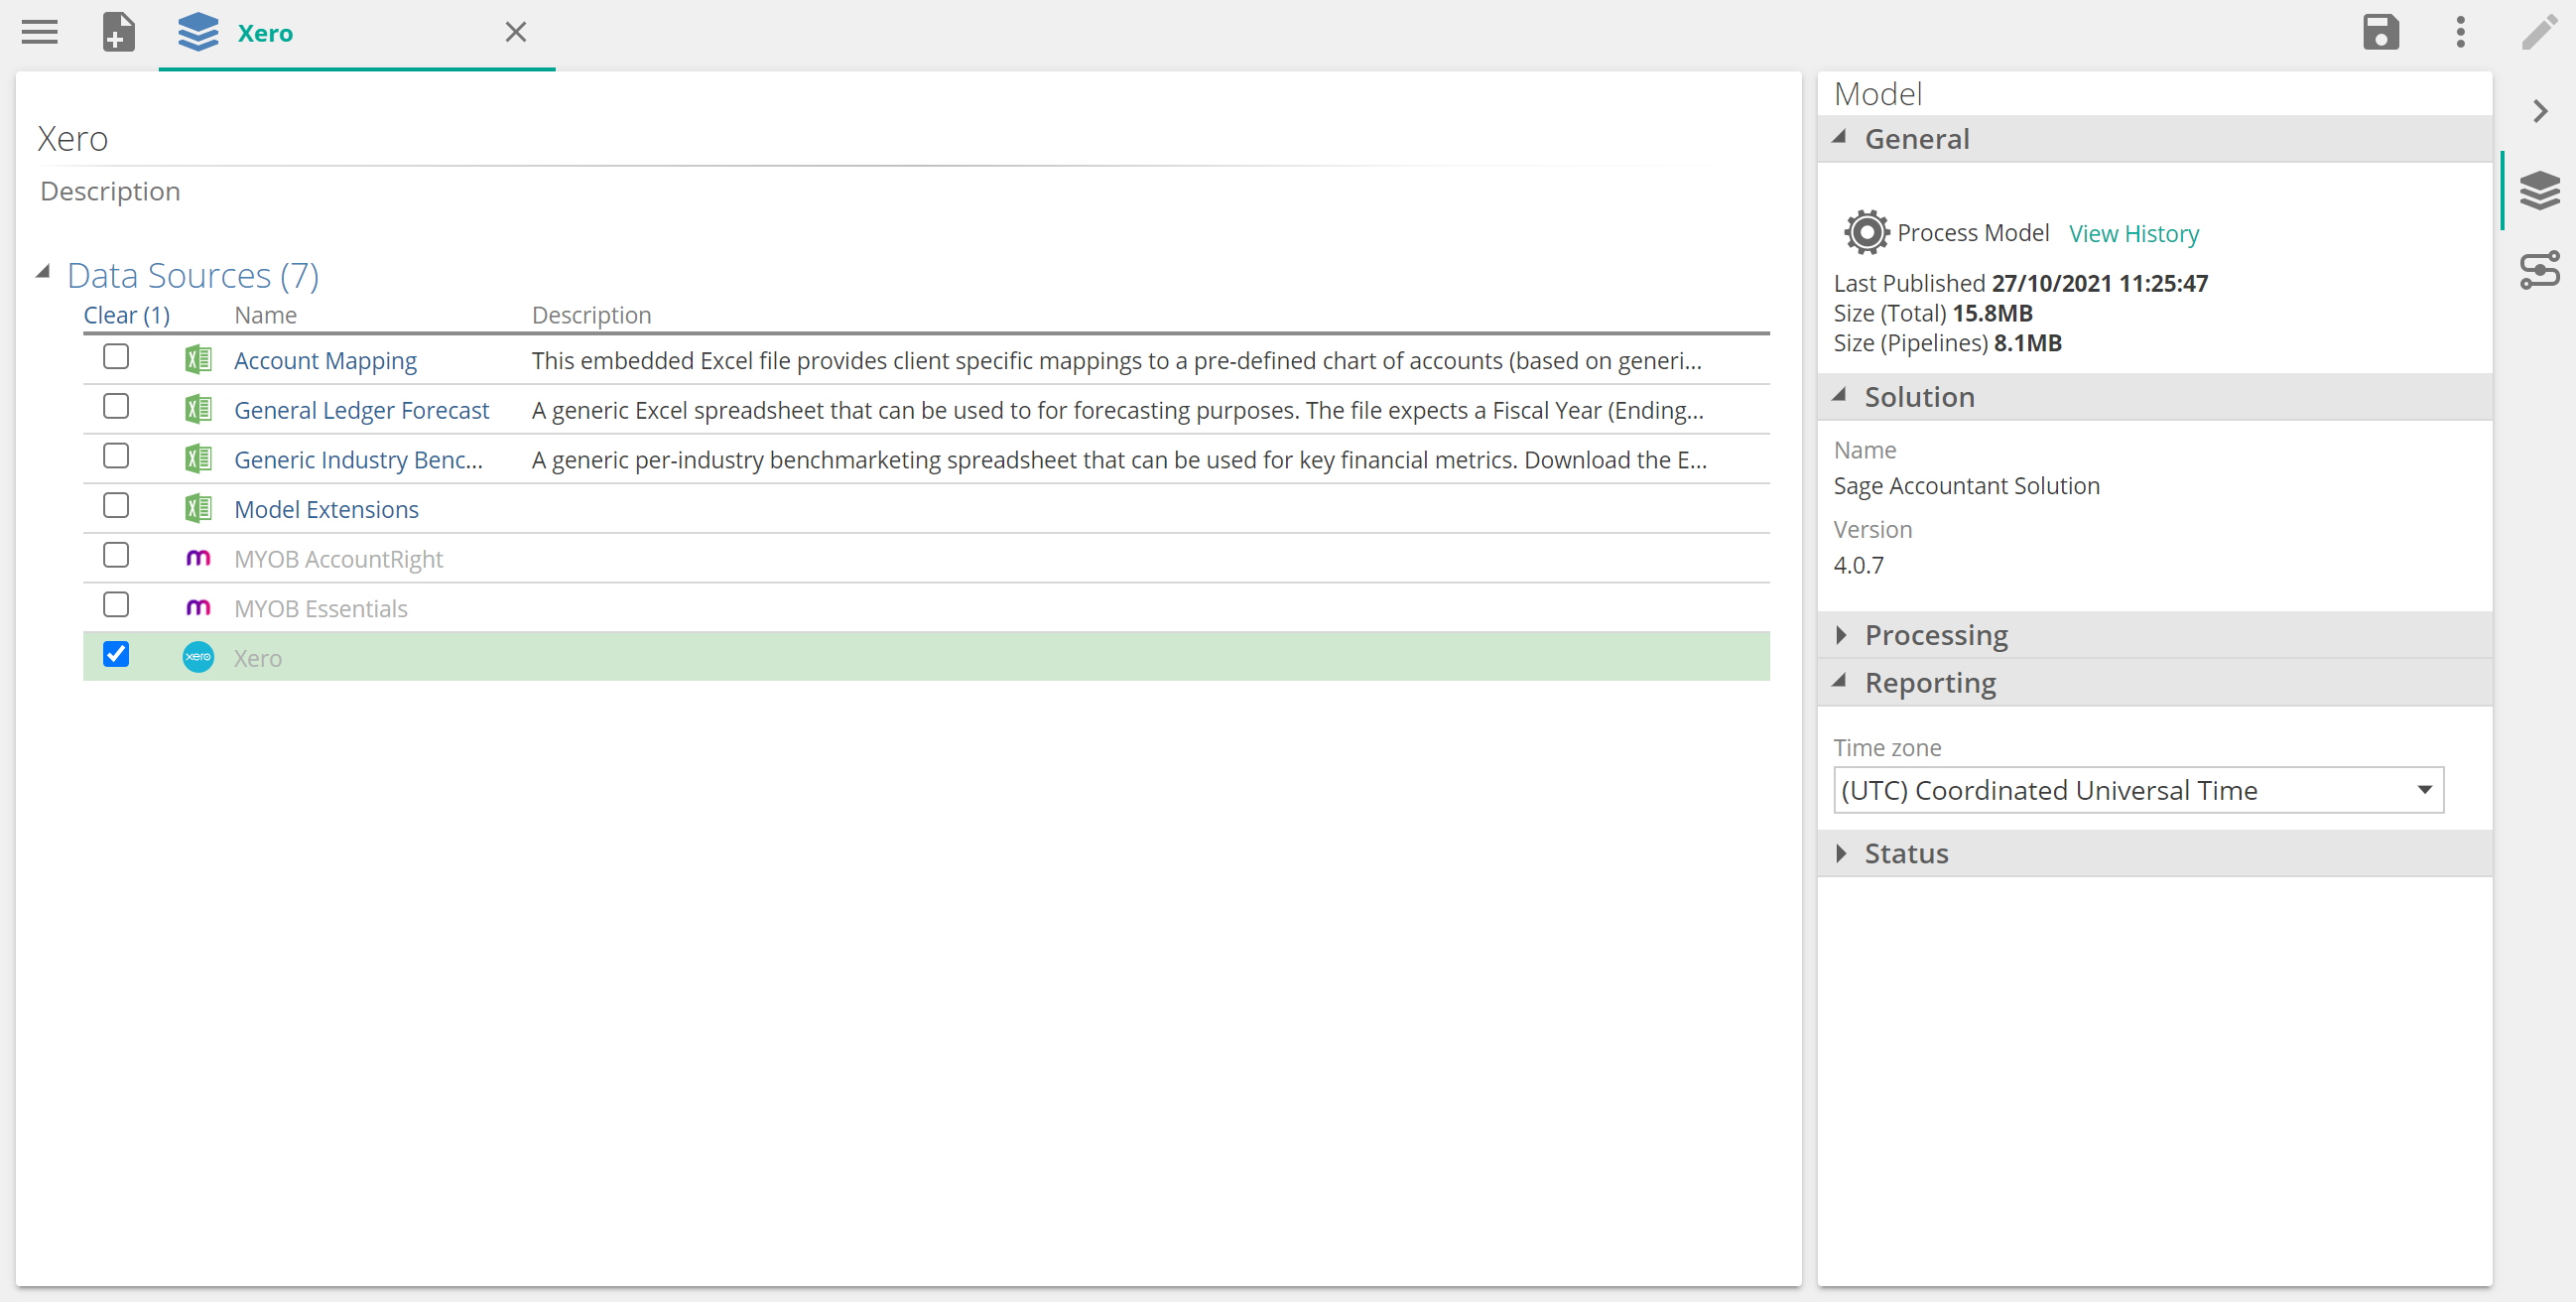
Task: Collapse the Solution section
Action: (1839, 396)
